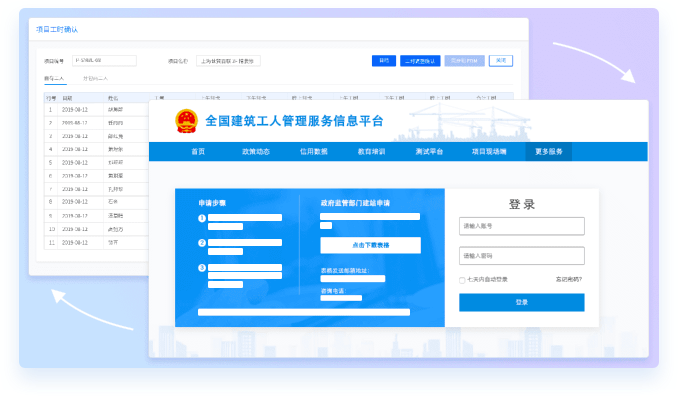Enable the 七天内自动登录 checkbox
The height and width of the screenshot is (398, 678).
[x=462, y=280]
